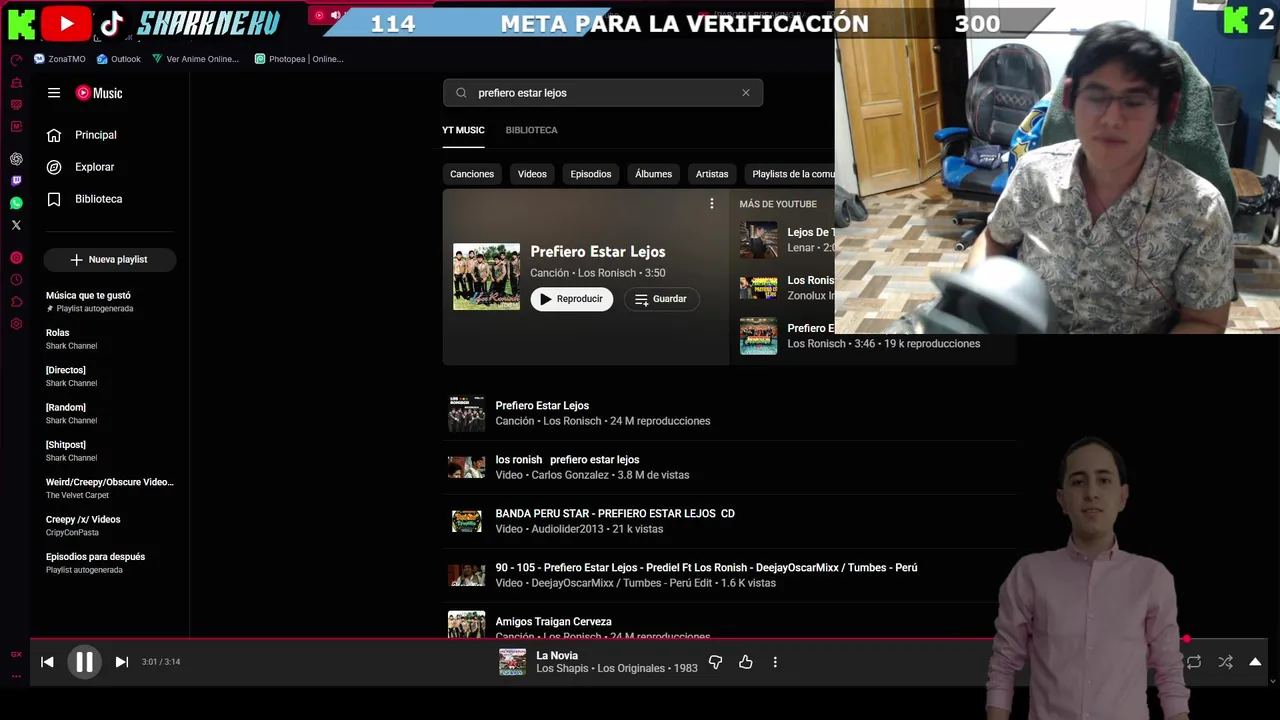Open History from the browser sidebar

click(x=16, y=280)
